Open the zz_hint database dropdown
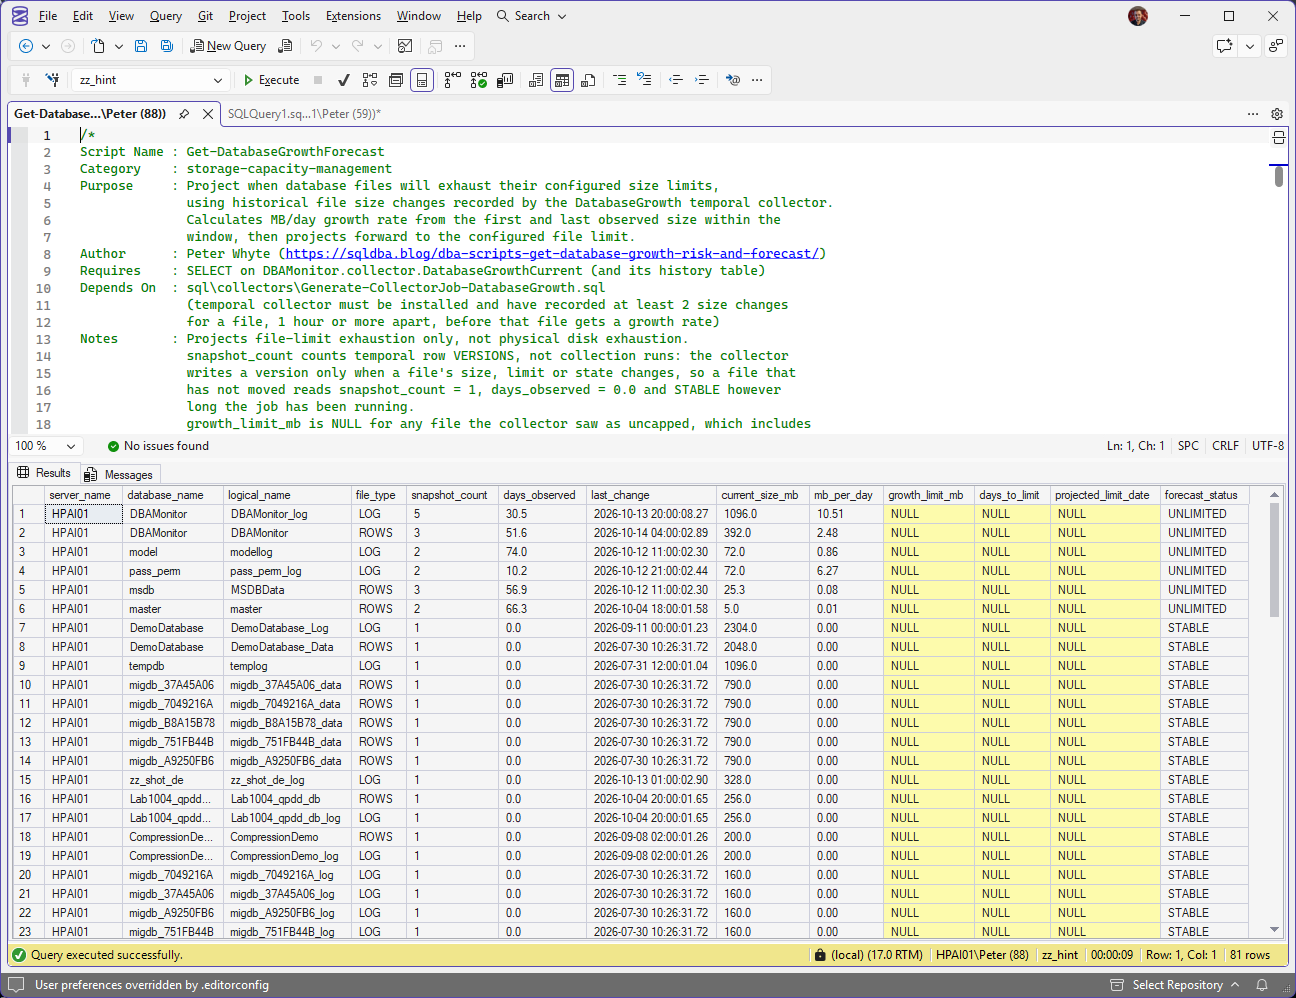Screen dimensions: 1296x998 click(x=151, y=80)
